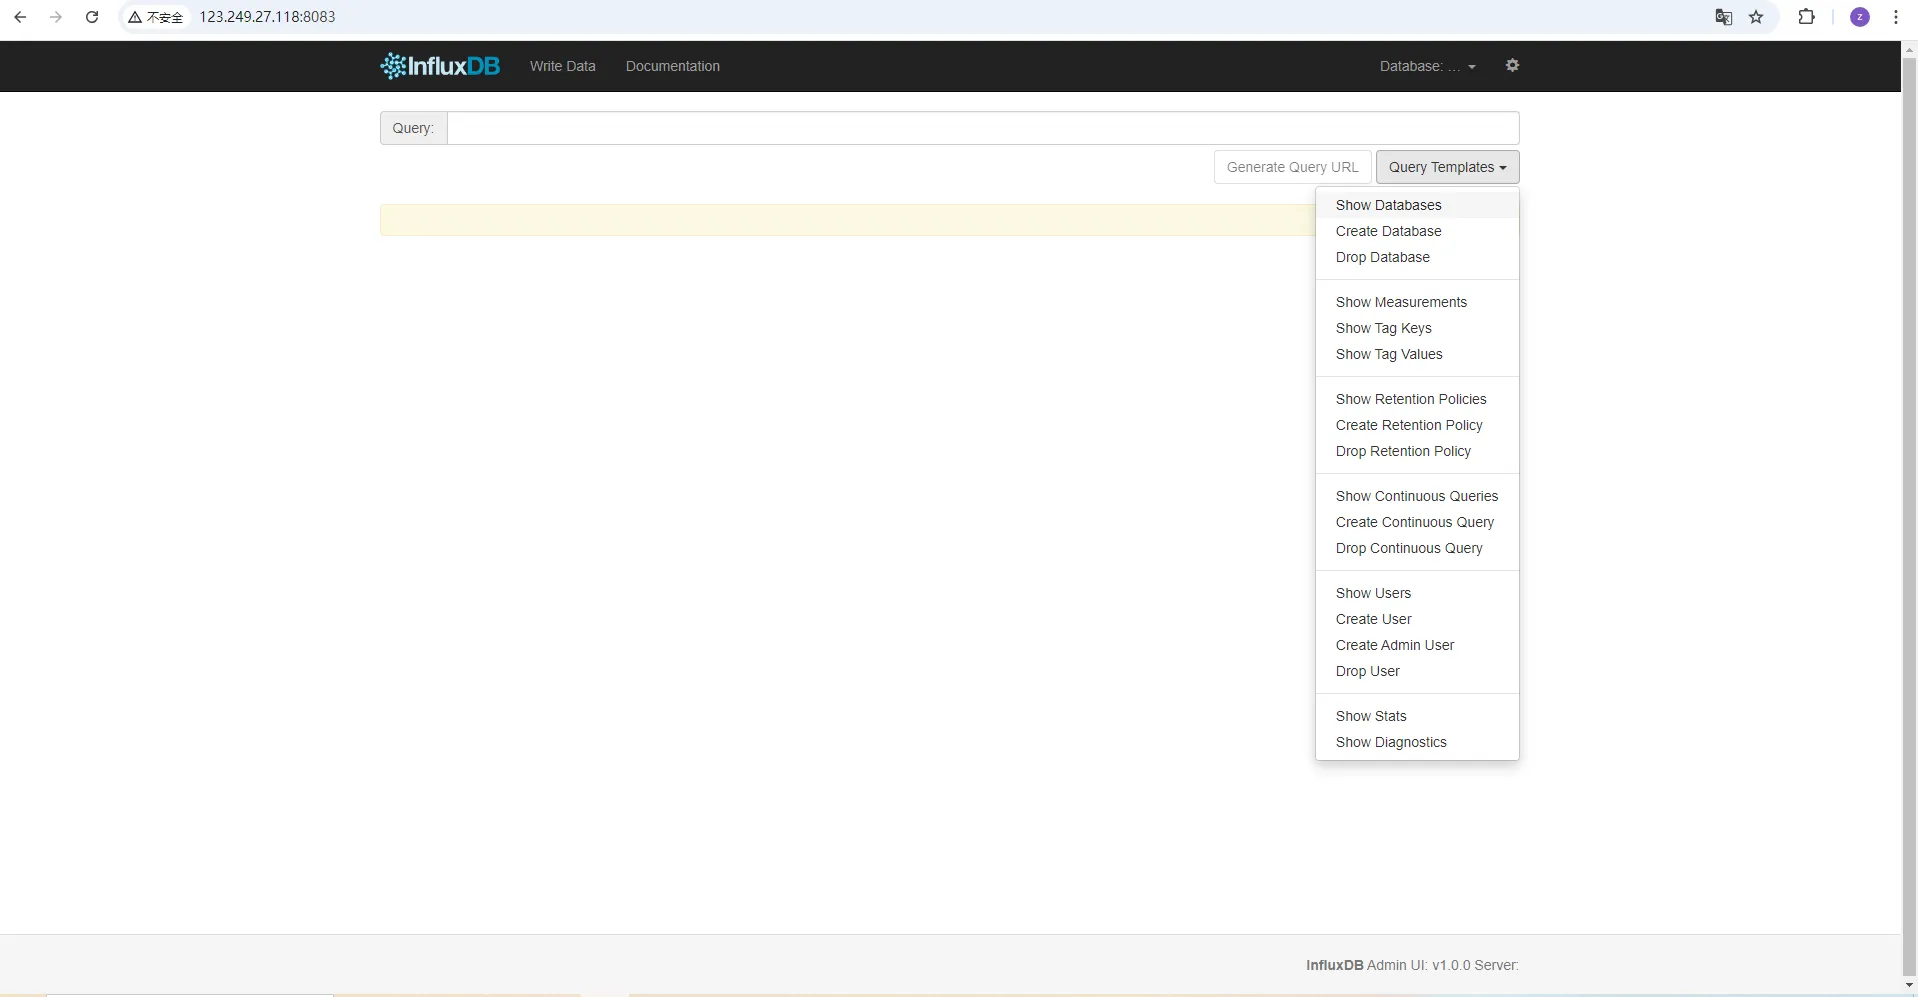
Task: Choose Show Continuous Queries
Action: pyautogui.click(x=1417, y=496)
